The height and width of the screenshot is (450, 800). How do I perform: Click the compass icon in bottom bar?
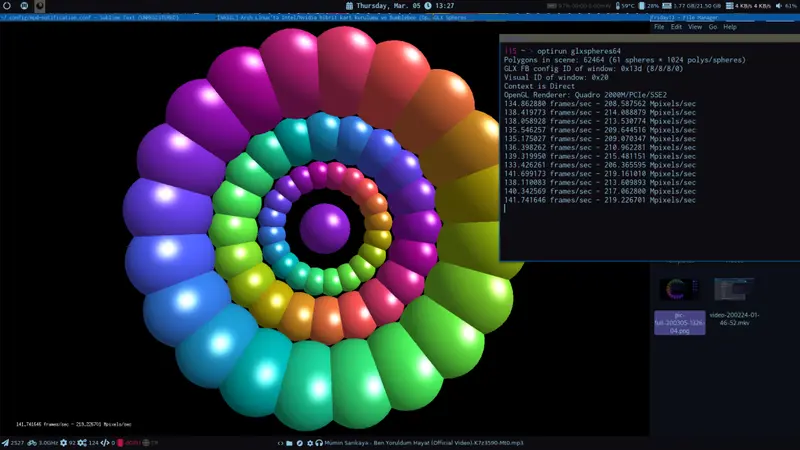(x=299, y=443)
